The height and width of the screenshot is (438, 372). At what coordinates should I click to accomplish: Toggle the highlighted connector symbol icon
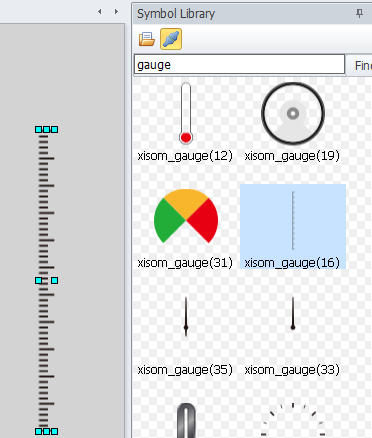tap(171, 39)
